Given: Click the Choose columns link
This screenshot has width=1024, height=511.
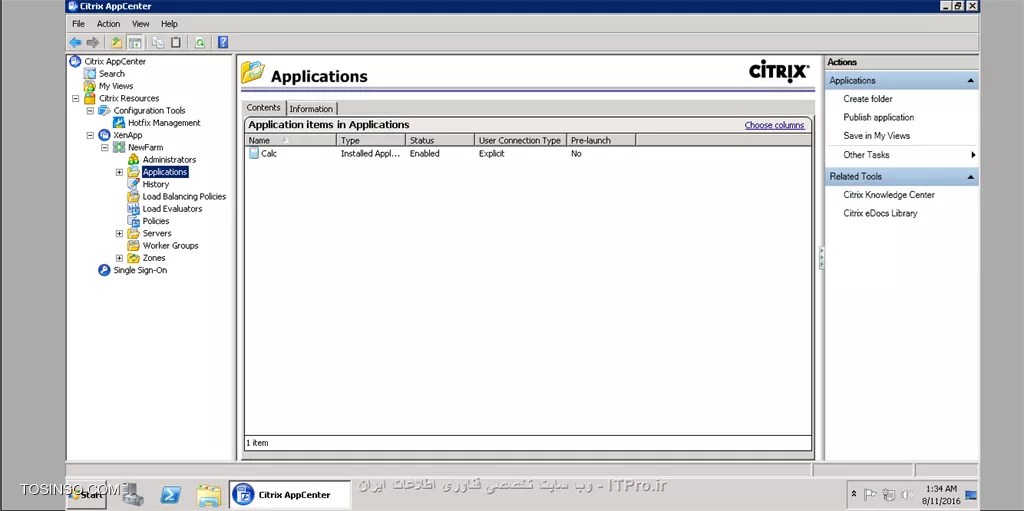Looking at the screenshot, I should [775, 125].
